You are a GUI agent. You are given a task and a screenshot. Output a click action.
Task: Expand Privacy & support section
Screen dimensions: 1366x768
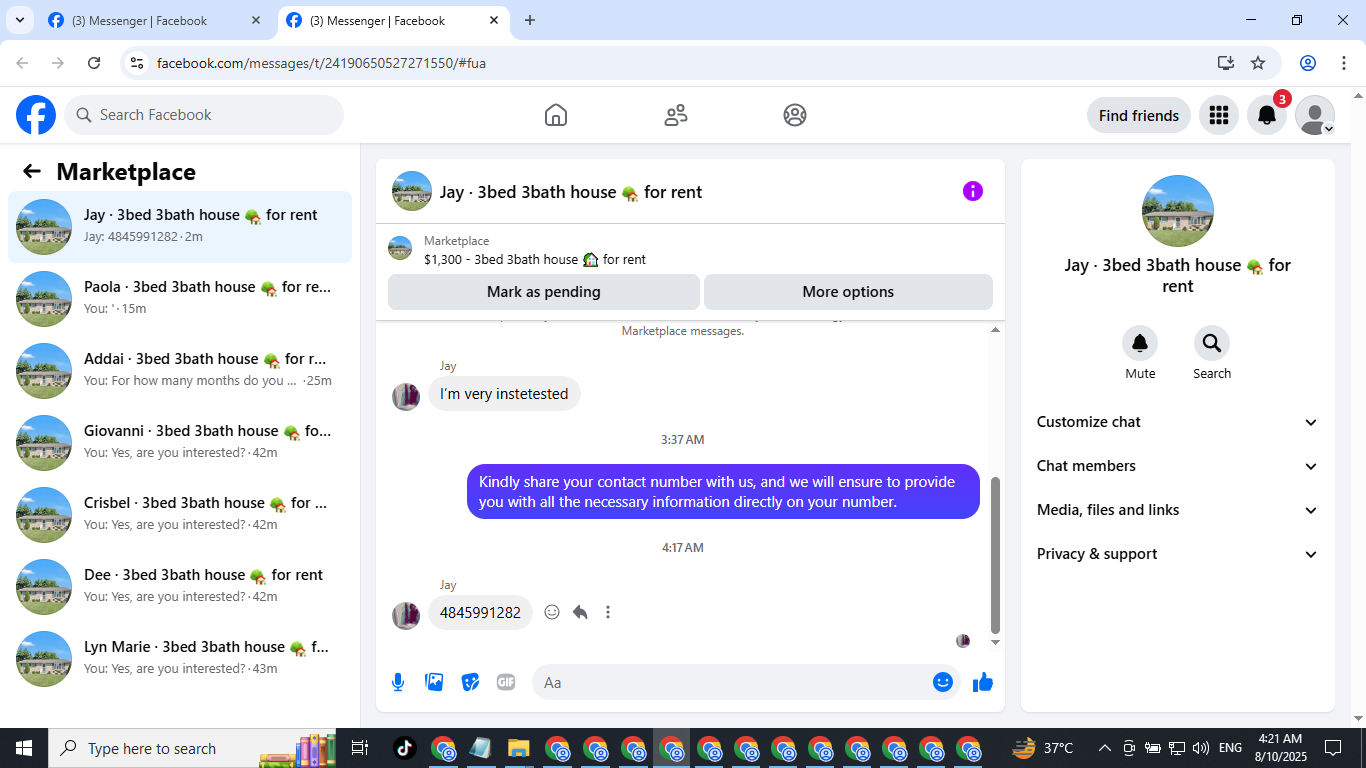coord(1178,554)
